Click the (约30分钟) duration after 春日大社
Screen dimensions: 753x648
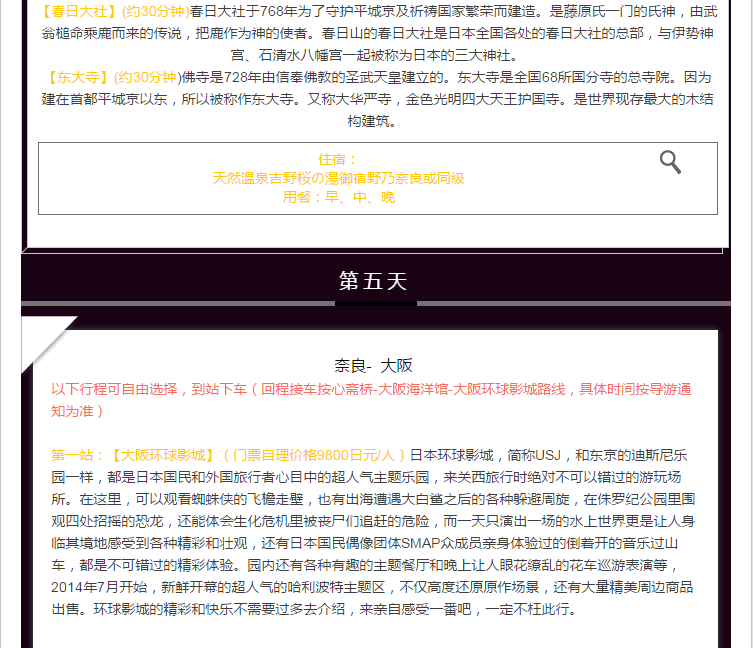154,12
